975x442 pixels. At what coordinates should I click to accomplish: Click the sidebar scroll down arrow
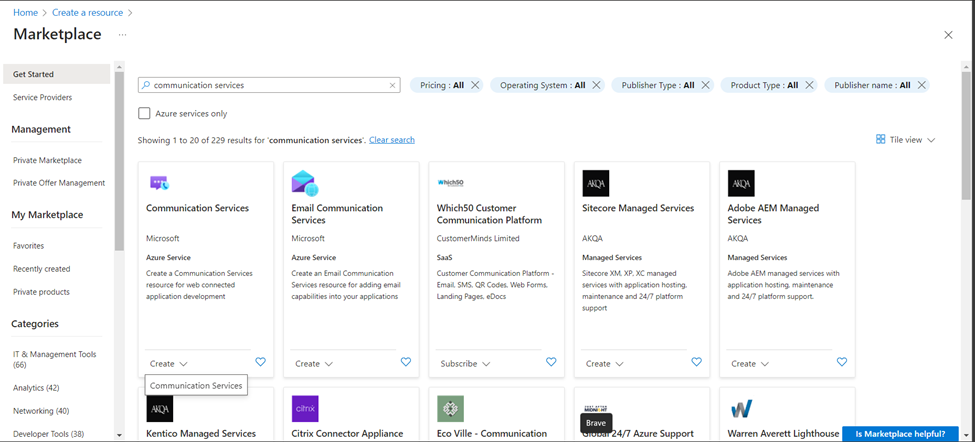tap(119, 436)
